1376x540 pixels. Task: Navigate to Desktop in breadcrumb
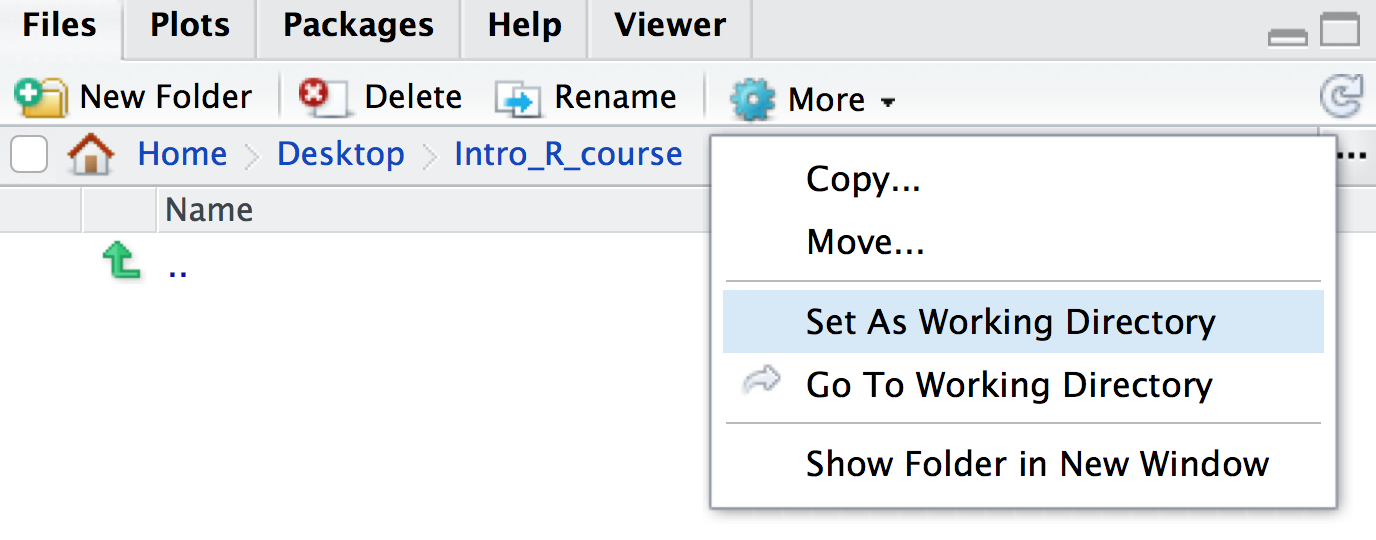340,154
